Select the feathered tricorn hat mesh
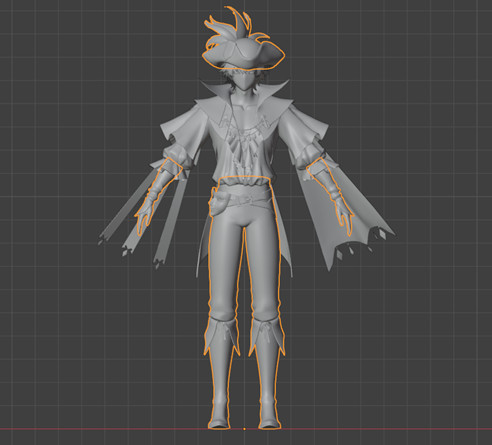Viewport: 492px width, 445px height. coord(243,53)
